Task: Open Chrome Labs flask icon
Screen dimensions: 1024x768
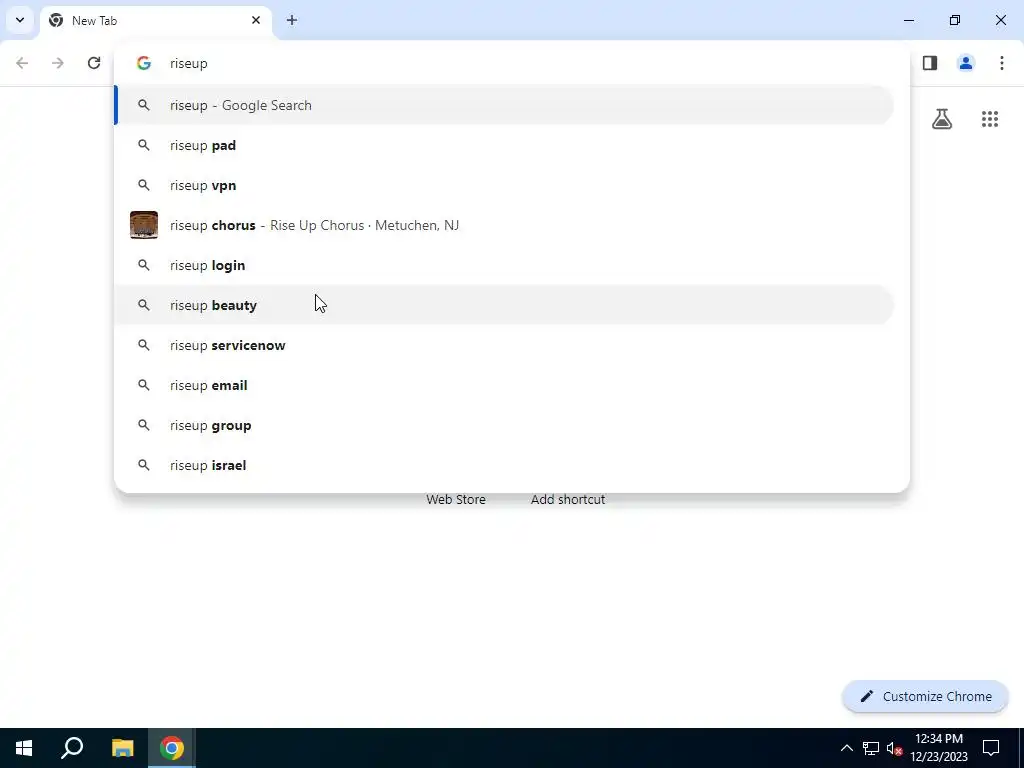Action: tap(942, 119)
